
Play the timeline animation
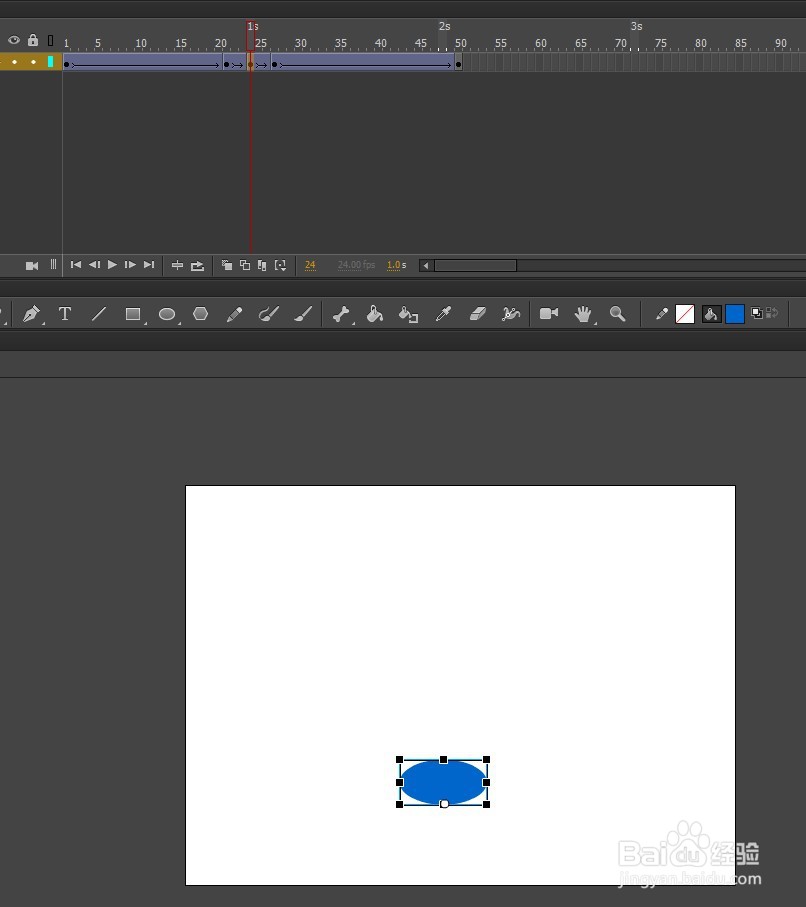111,265
